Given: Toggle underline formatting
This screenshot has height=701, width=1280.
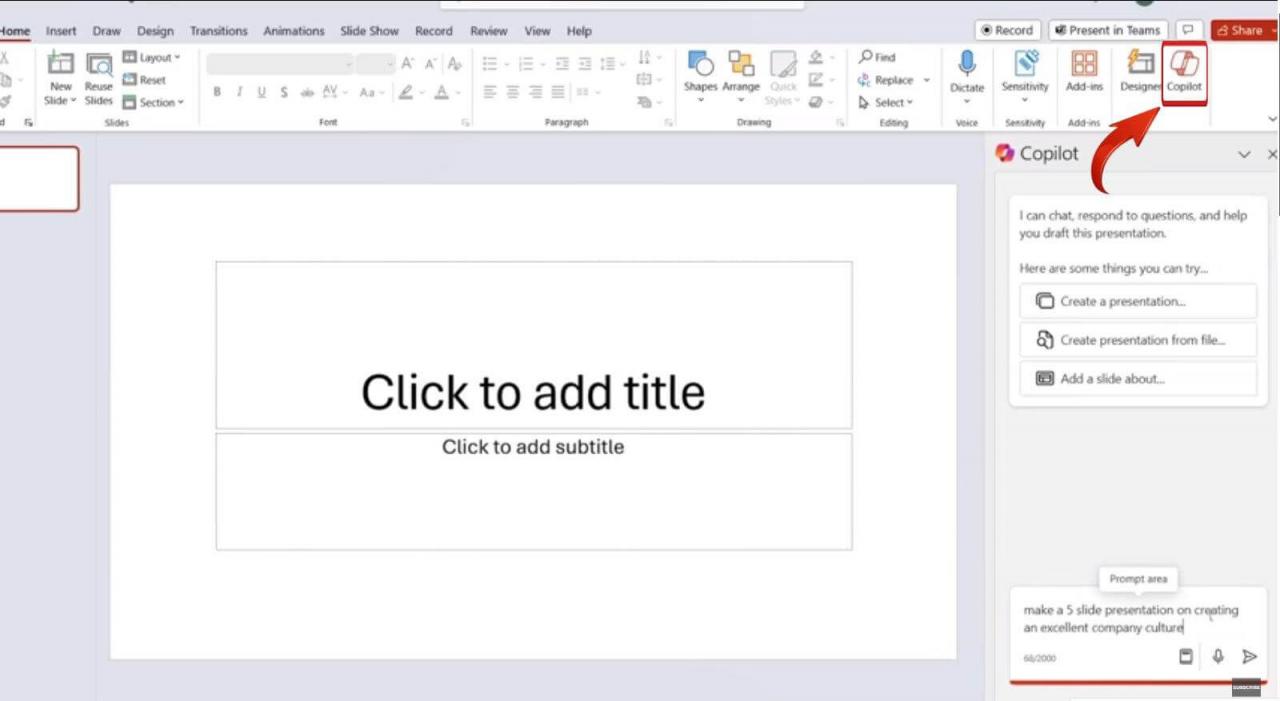Looking at the screenshot, I should pos(261,91).
